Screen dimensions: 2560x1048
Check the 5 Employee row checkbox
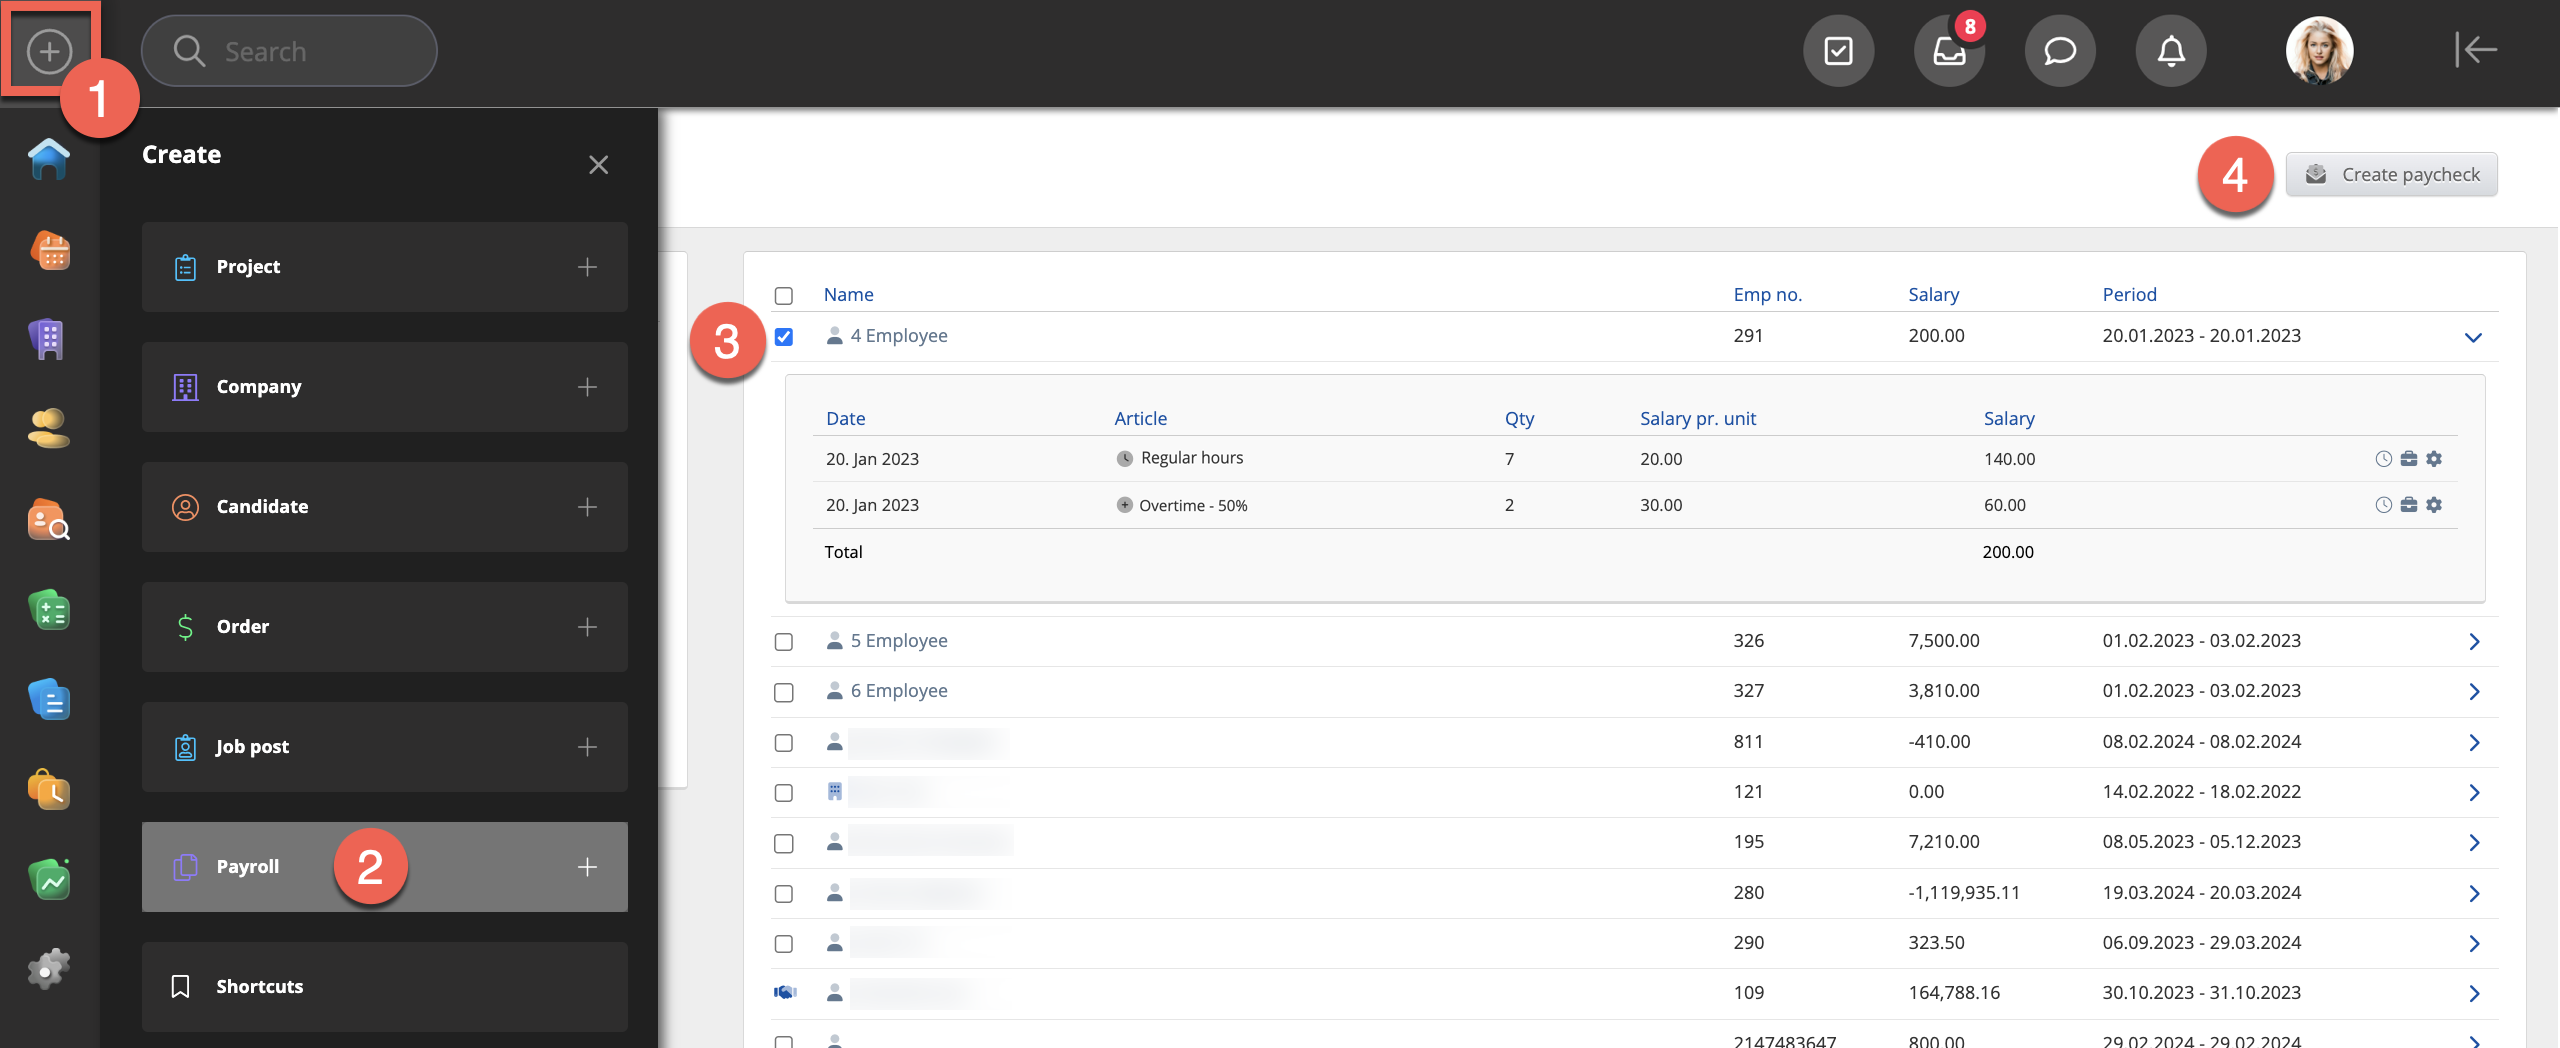click(784, 642)
